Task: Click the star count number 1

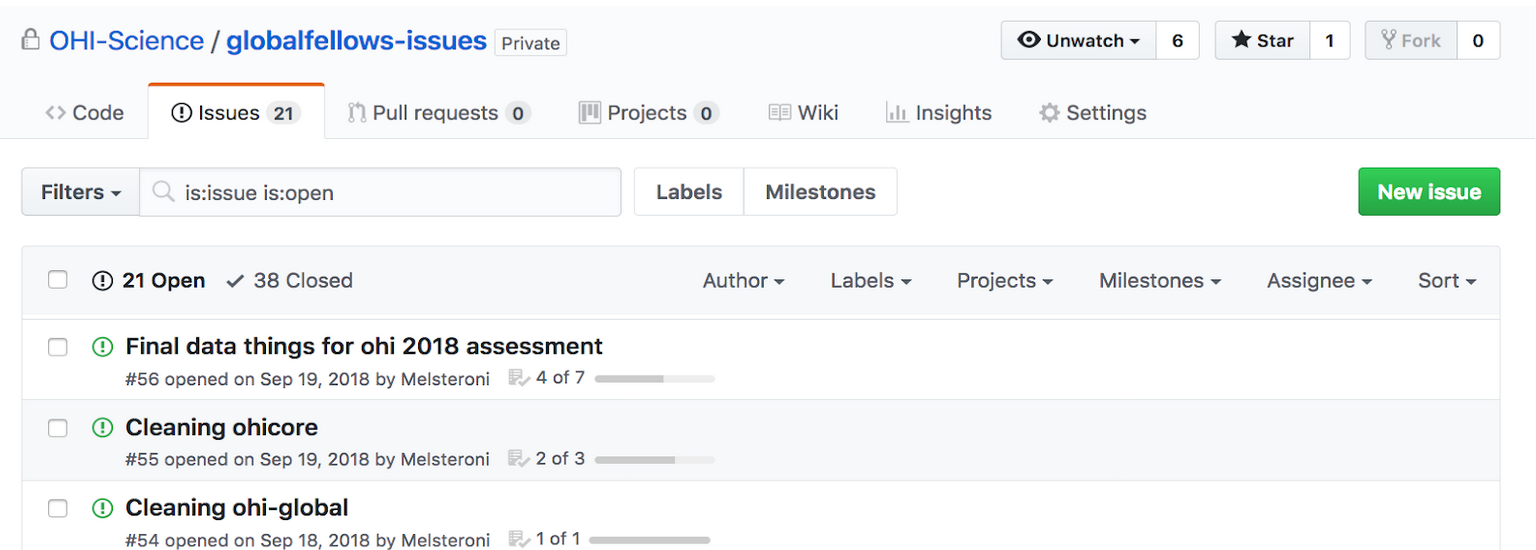Action: tap(1330, 41)
